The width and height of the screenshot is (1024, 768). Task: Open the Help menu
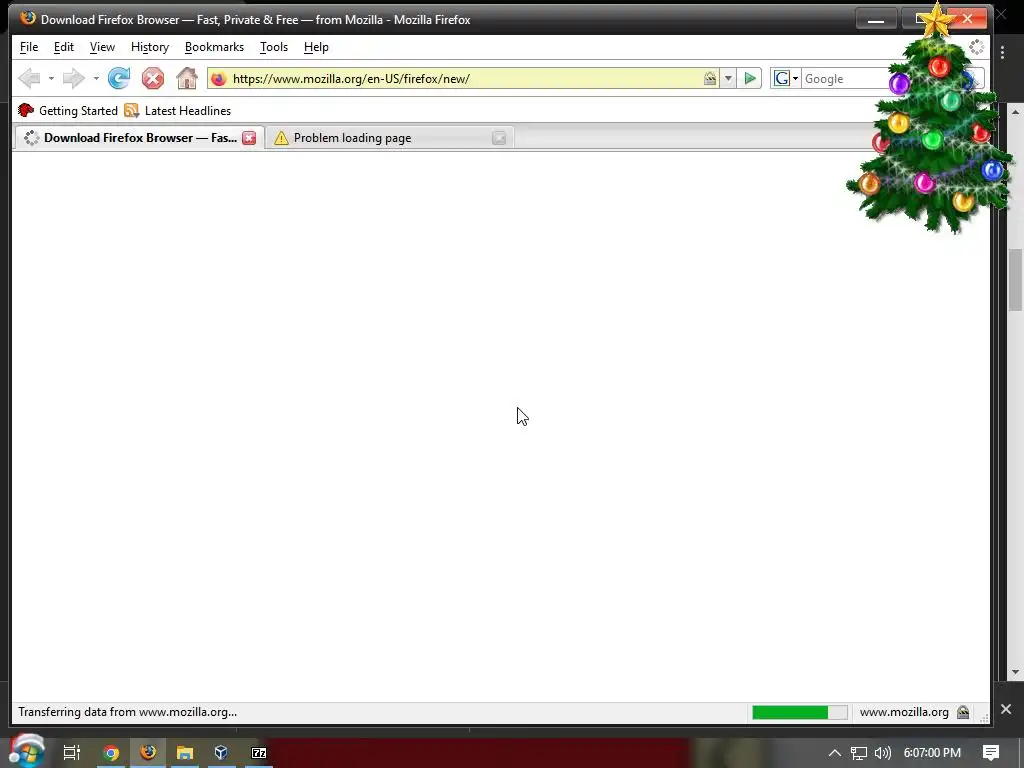316,47
